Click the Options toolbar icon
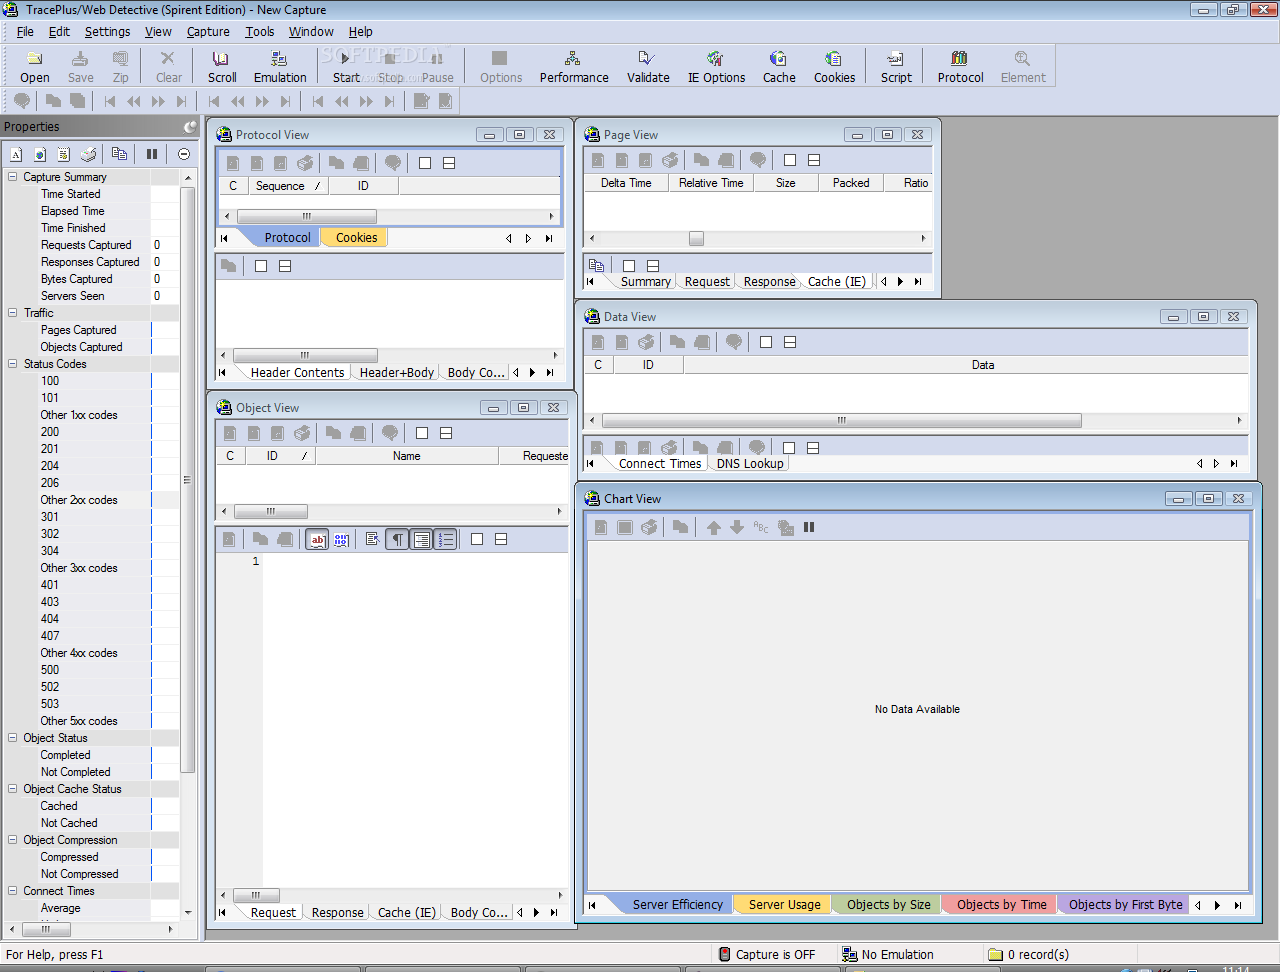 [501, 67]
